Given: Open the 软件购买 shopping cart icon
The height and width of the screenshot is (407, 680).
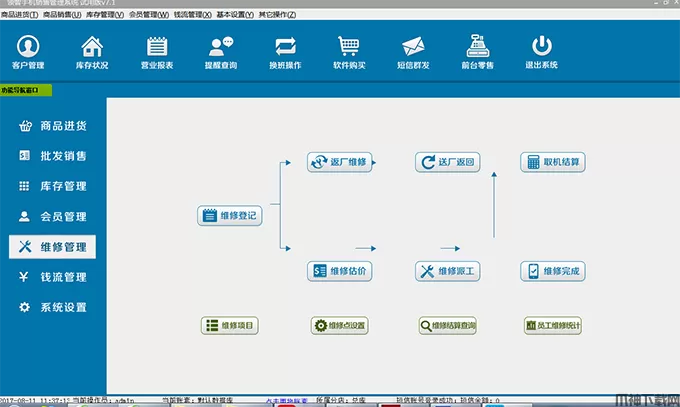Looking at the screenshot, I should point(349,52).
